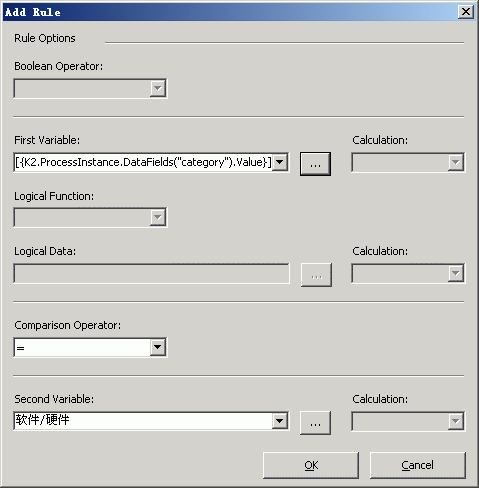Click the Second Variable label
This screenshot has width=479, height=488.
click(x=54, y=399)
